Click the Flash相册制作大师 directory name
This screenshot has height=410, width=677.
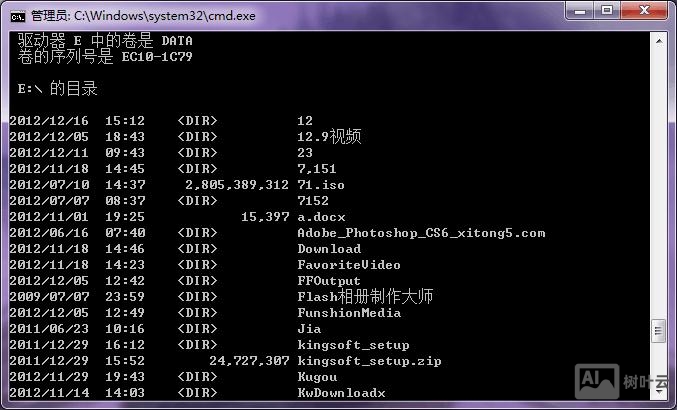coord(365,297)
